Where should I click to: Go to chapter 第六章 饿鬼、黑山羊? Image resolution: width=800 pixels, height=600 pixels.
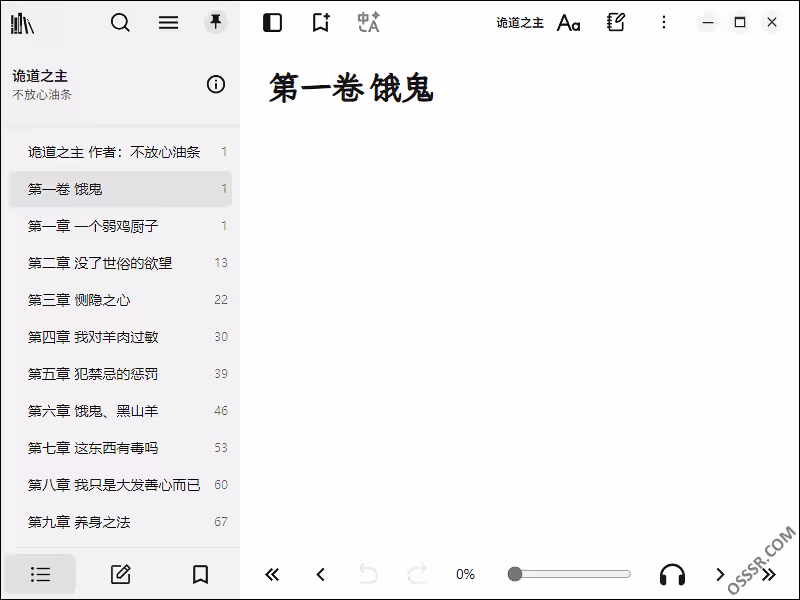(x=120, y=411)
